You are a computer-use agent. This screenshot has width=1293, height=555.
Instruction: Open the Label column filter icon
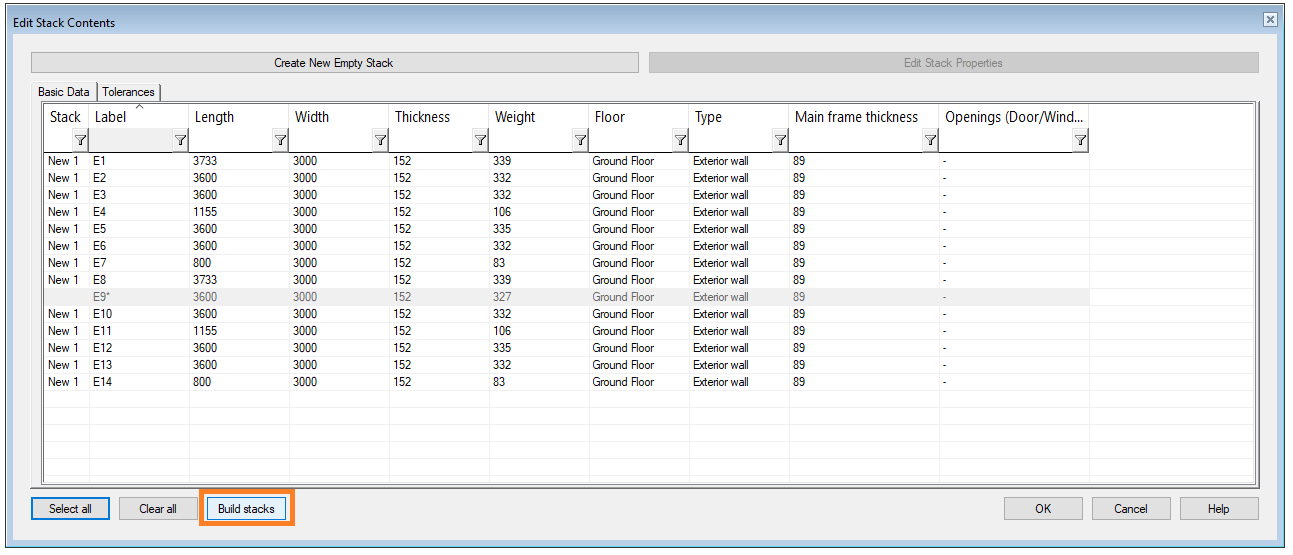click(180, 141)
